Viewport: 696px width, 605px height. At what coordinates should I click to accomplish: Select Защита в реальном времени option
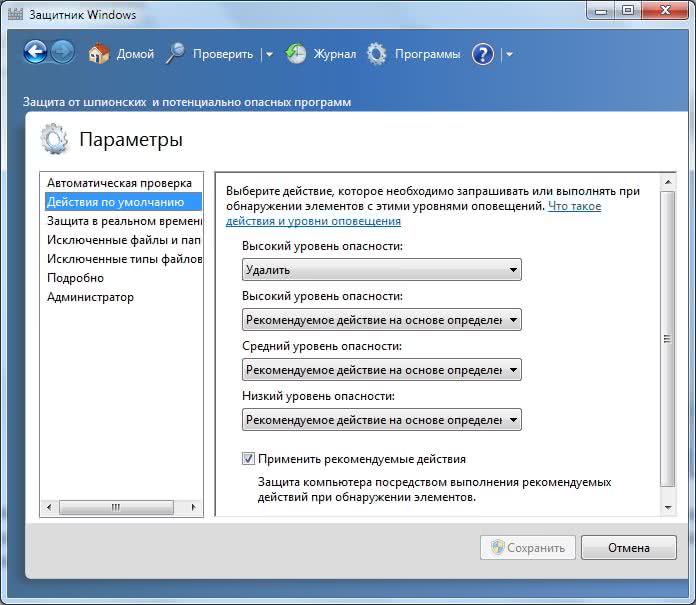click(123, 221)
